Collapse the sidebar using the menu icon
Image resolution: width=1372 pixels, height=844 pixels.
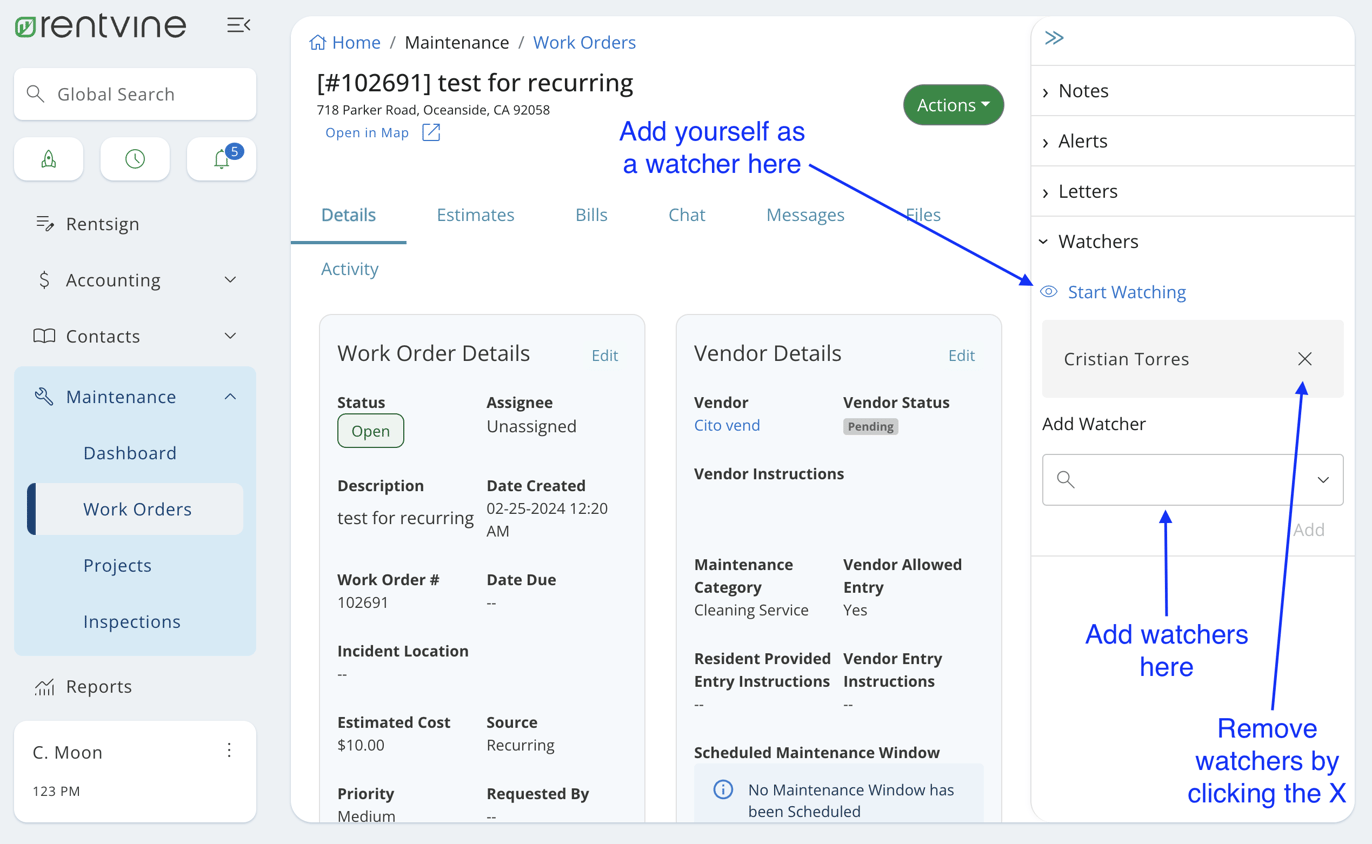(x=238, y=25)
